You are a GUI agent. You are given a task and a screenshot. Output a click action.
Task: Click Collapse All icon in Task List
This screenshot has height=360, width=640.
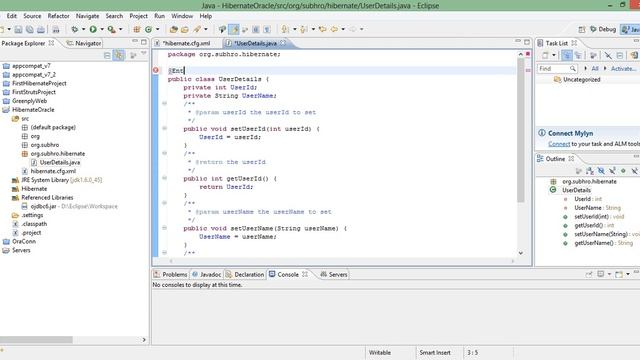(x=620, y=56)
